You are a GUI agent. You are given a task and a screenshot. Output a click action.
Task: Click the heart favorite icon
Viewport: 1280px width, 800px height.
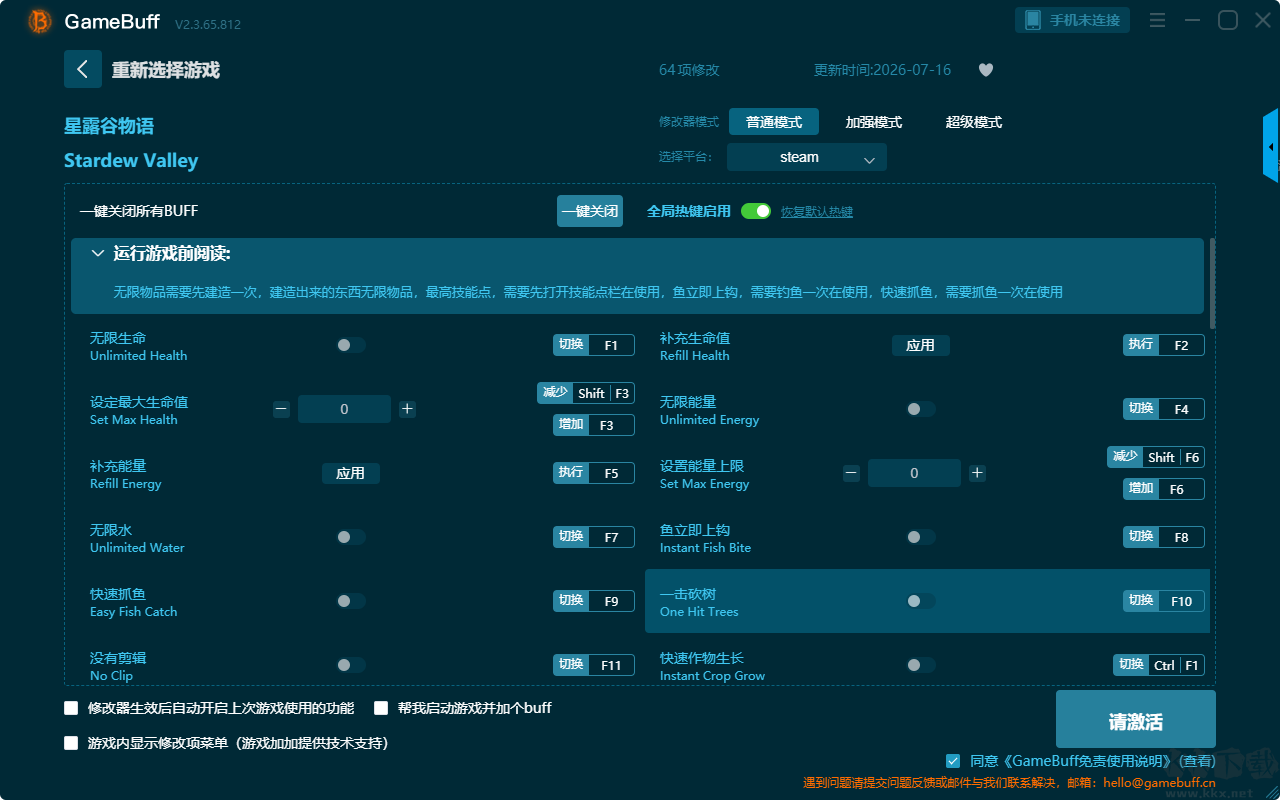pyautogui.click(x=986, y=70)
